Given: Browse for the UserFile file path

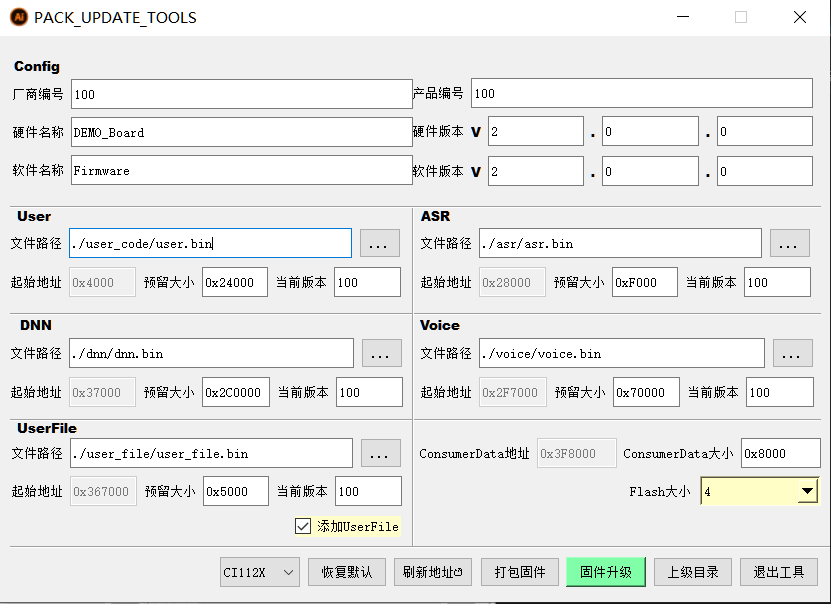Looking at the screenshot, I should pyautogui.click(x=381, y=453).
